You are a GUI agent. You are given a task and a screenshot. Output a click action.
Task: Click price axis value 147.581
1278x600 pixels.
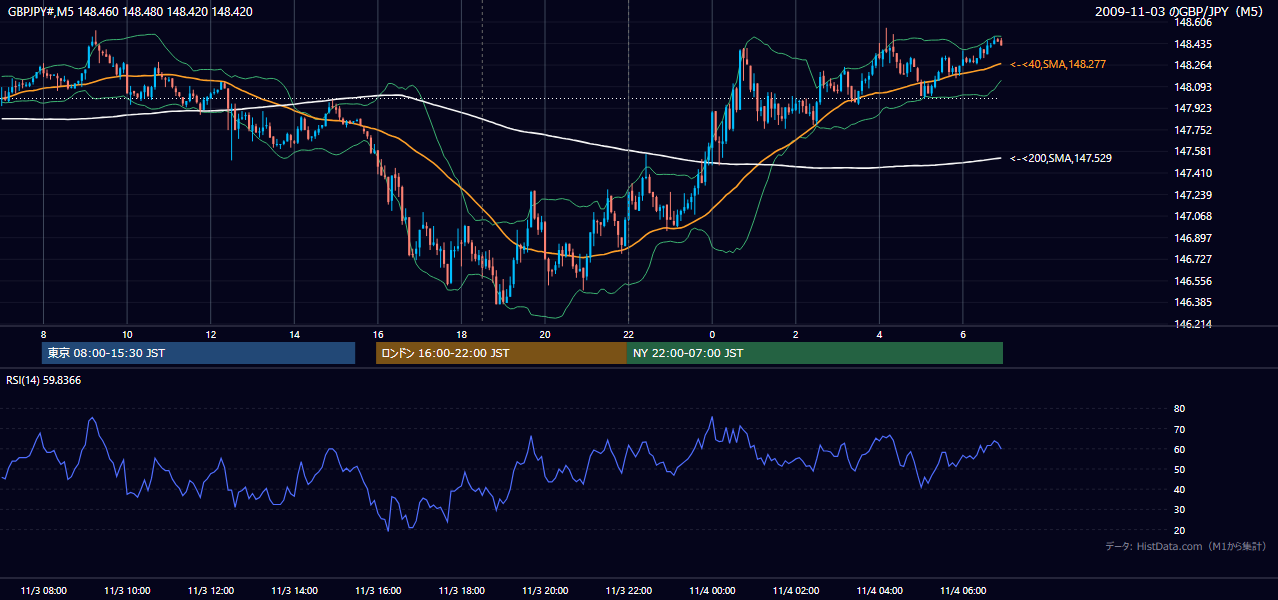pos(1192,151)
